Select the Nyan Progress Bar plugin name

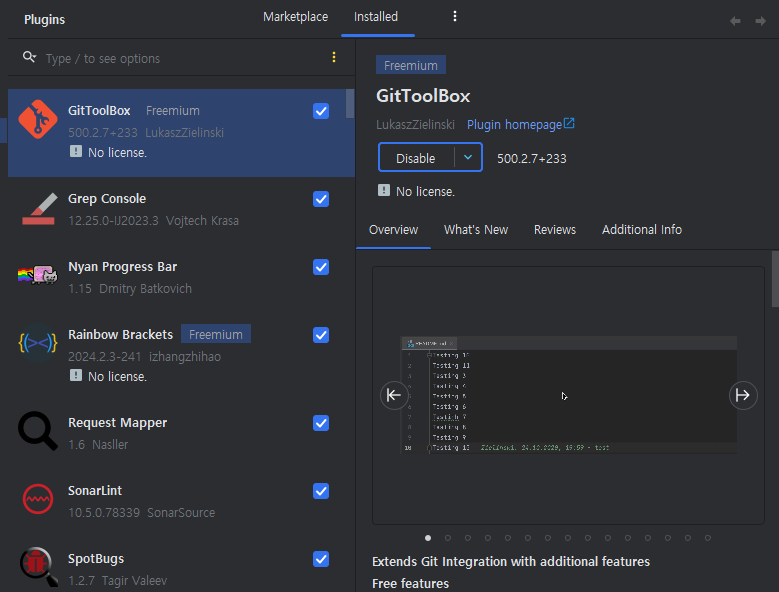coord(122,267)
